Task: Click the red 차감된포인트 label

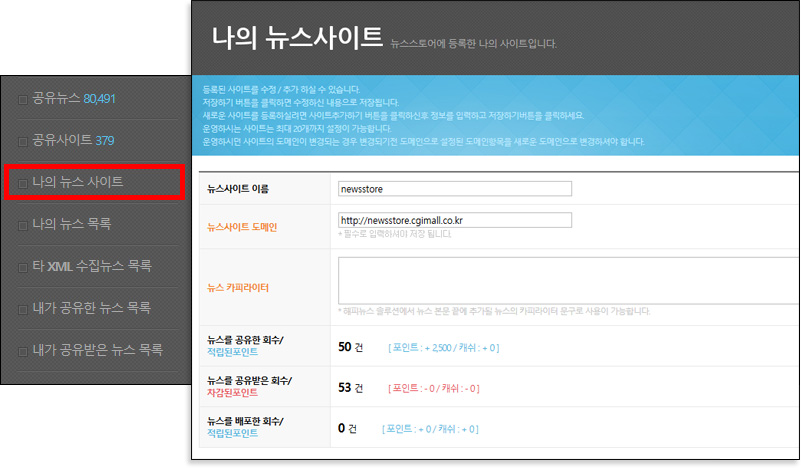Action: pos(232,392)
